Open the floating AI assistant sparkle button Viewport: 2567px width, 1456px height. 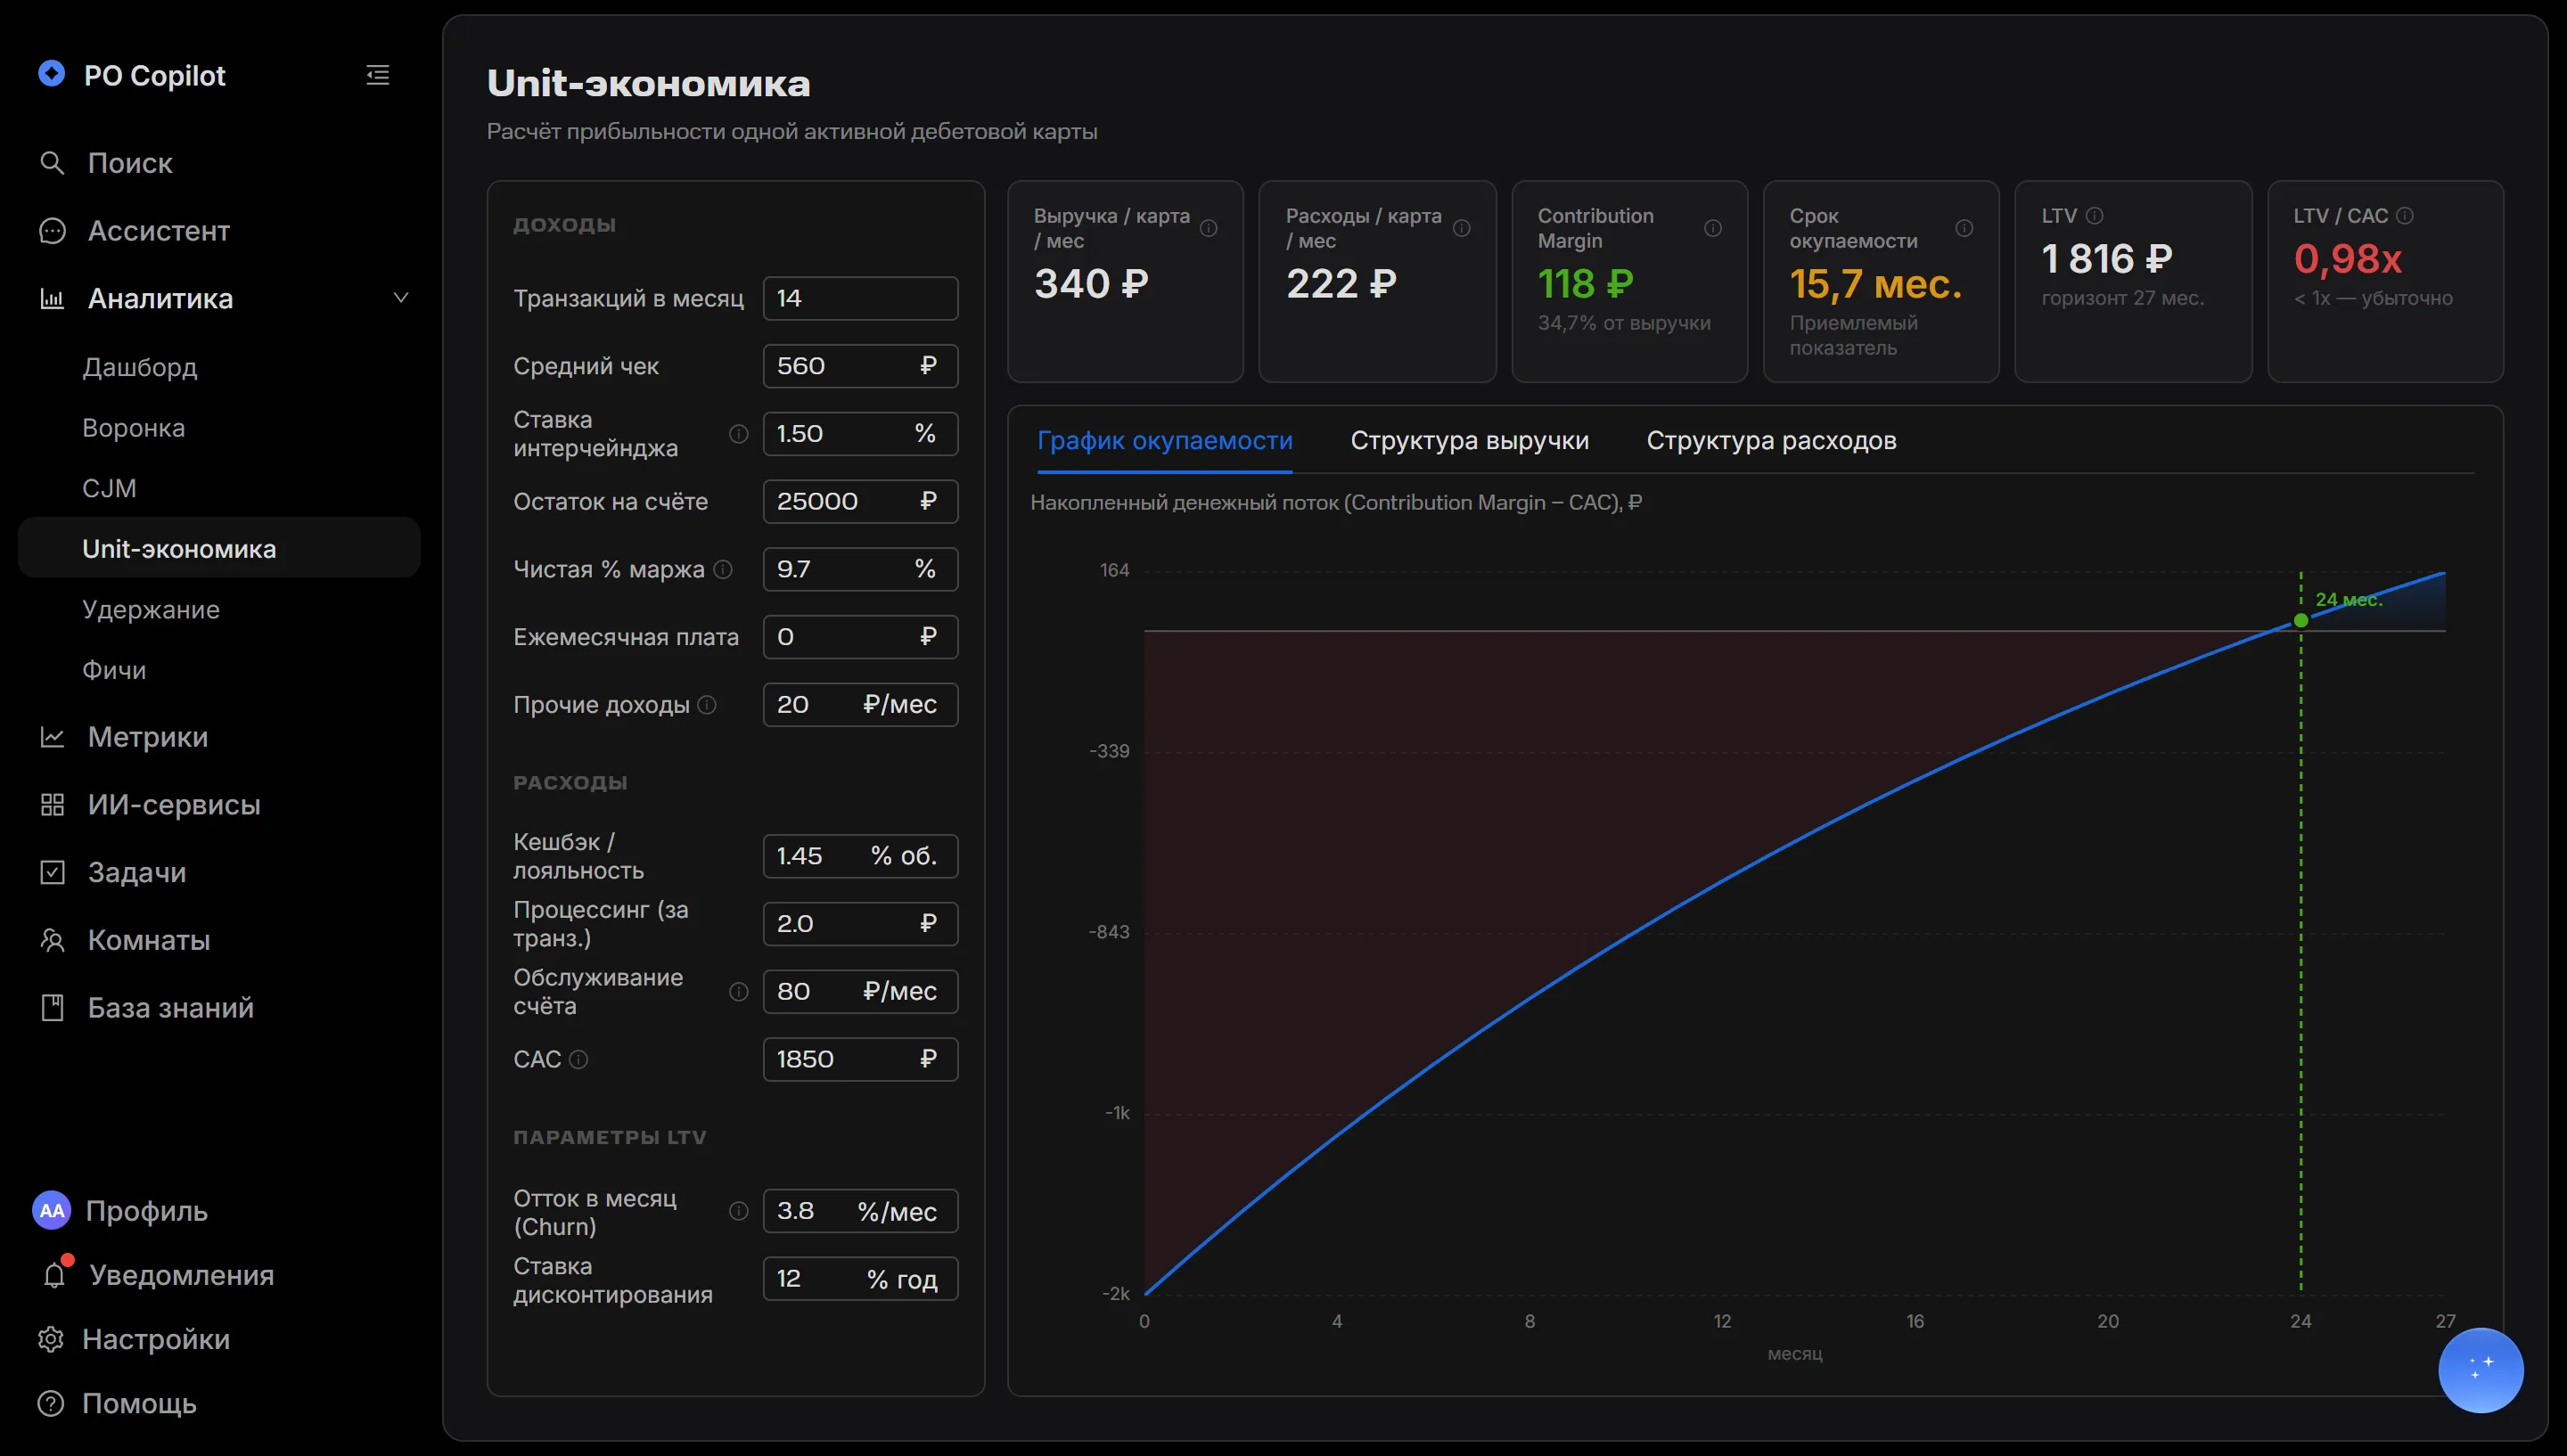tap(2480, 1369)
